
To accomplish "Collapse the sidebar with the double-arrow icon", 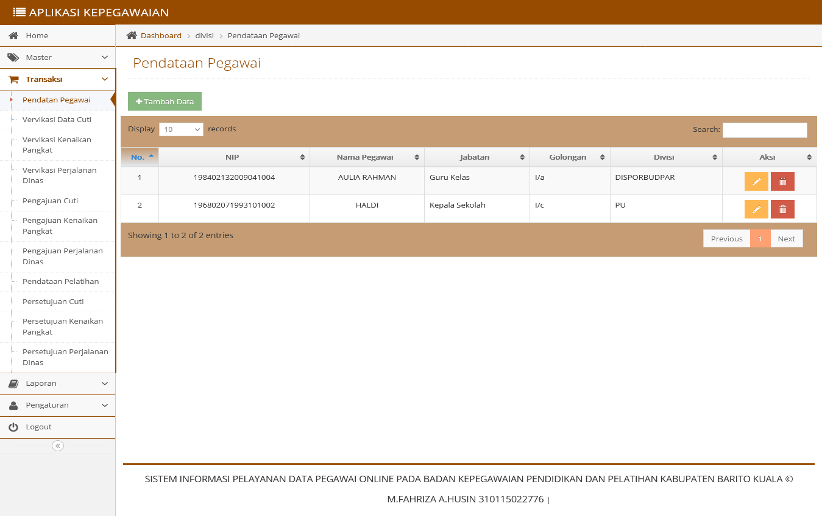I will click(x=58, y=446).
